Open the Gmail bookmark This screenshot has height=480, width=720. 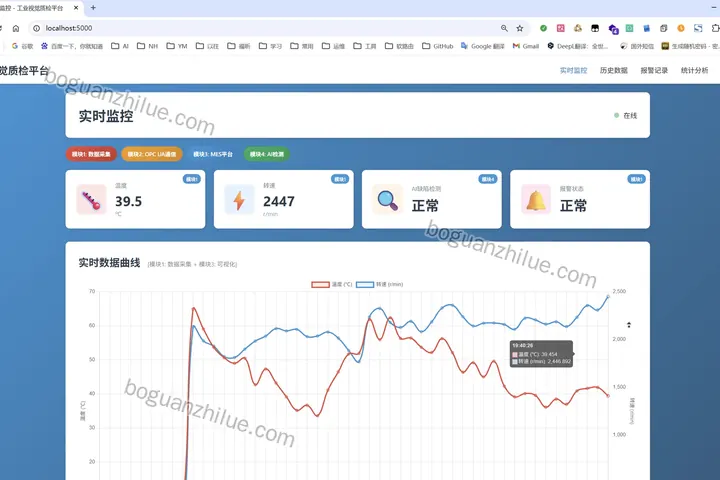tap(526, 46)
